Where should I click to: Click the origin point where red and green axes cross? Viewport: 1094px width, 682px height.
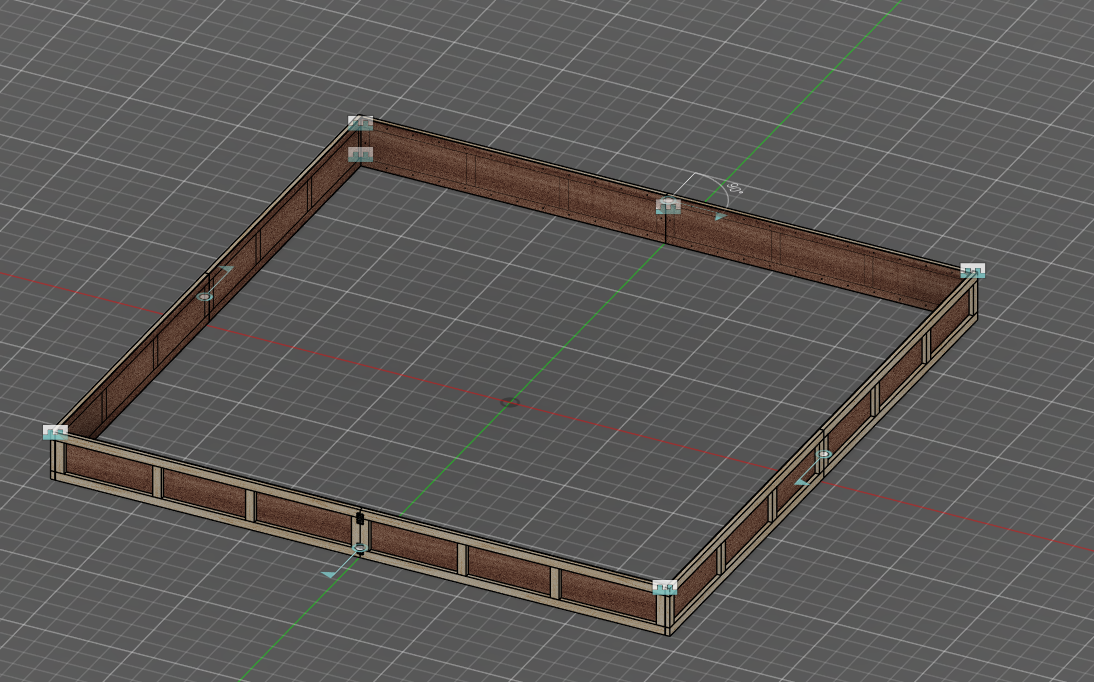509,402
